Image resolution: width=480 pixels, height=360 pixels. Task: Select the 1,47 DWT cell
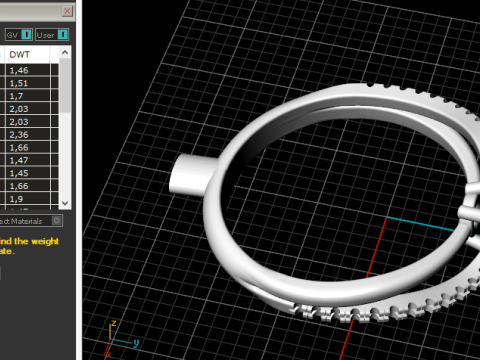point(27,160)
